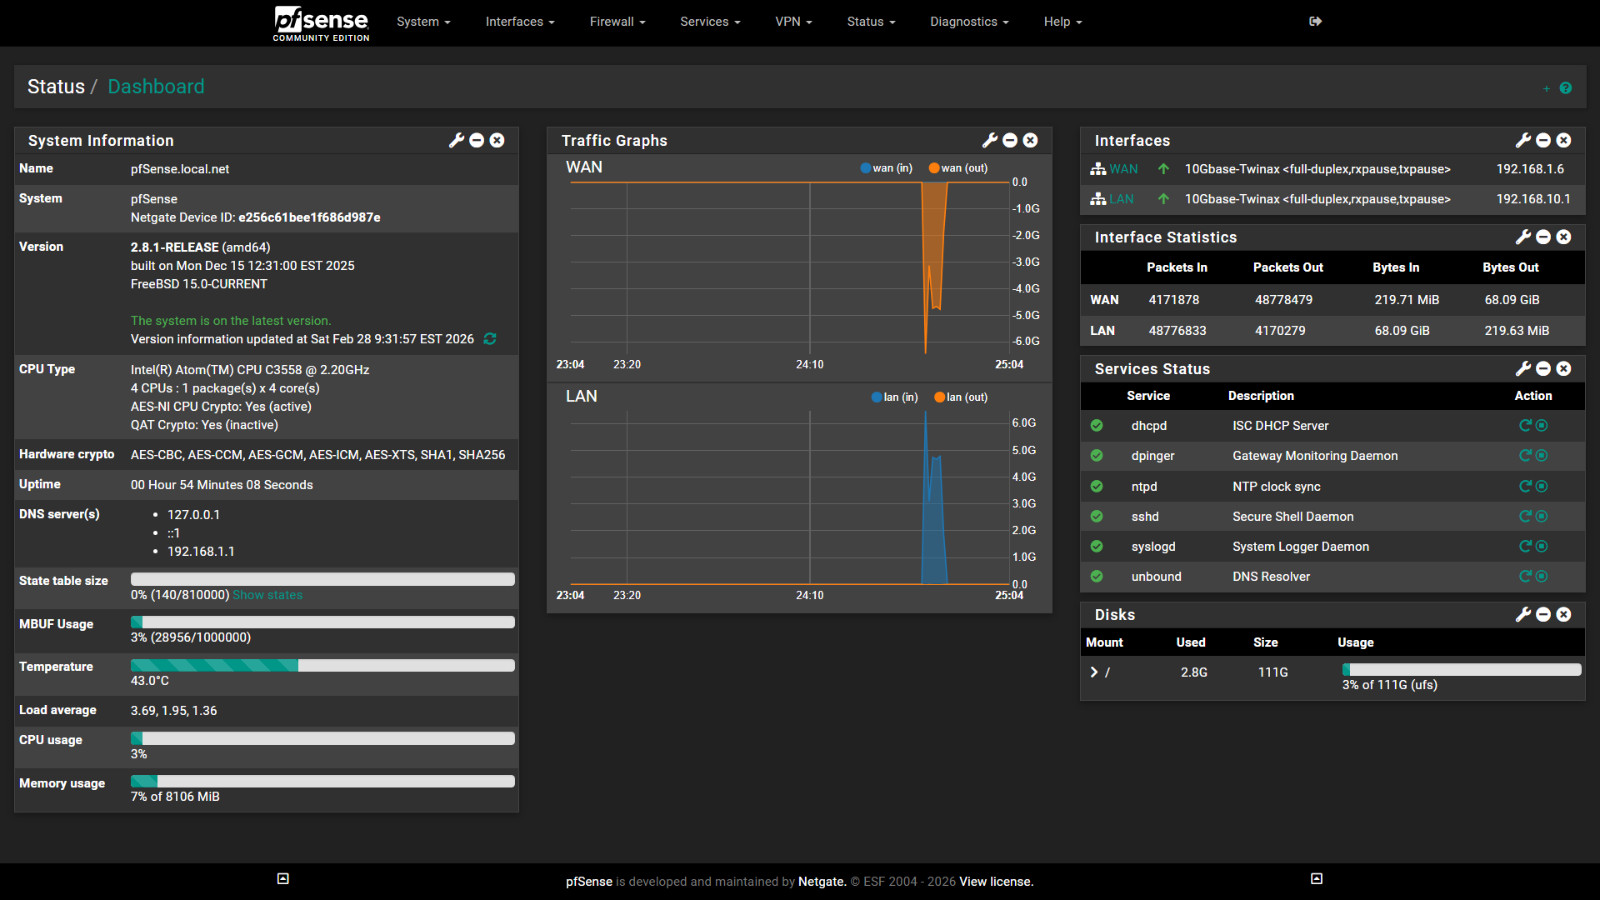Screen dimensions: 1600x900
Task: Open the VPN menu
Action: (793, 22)
